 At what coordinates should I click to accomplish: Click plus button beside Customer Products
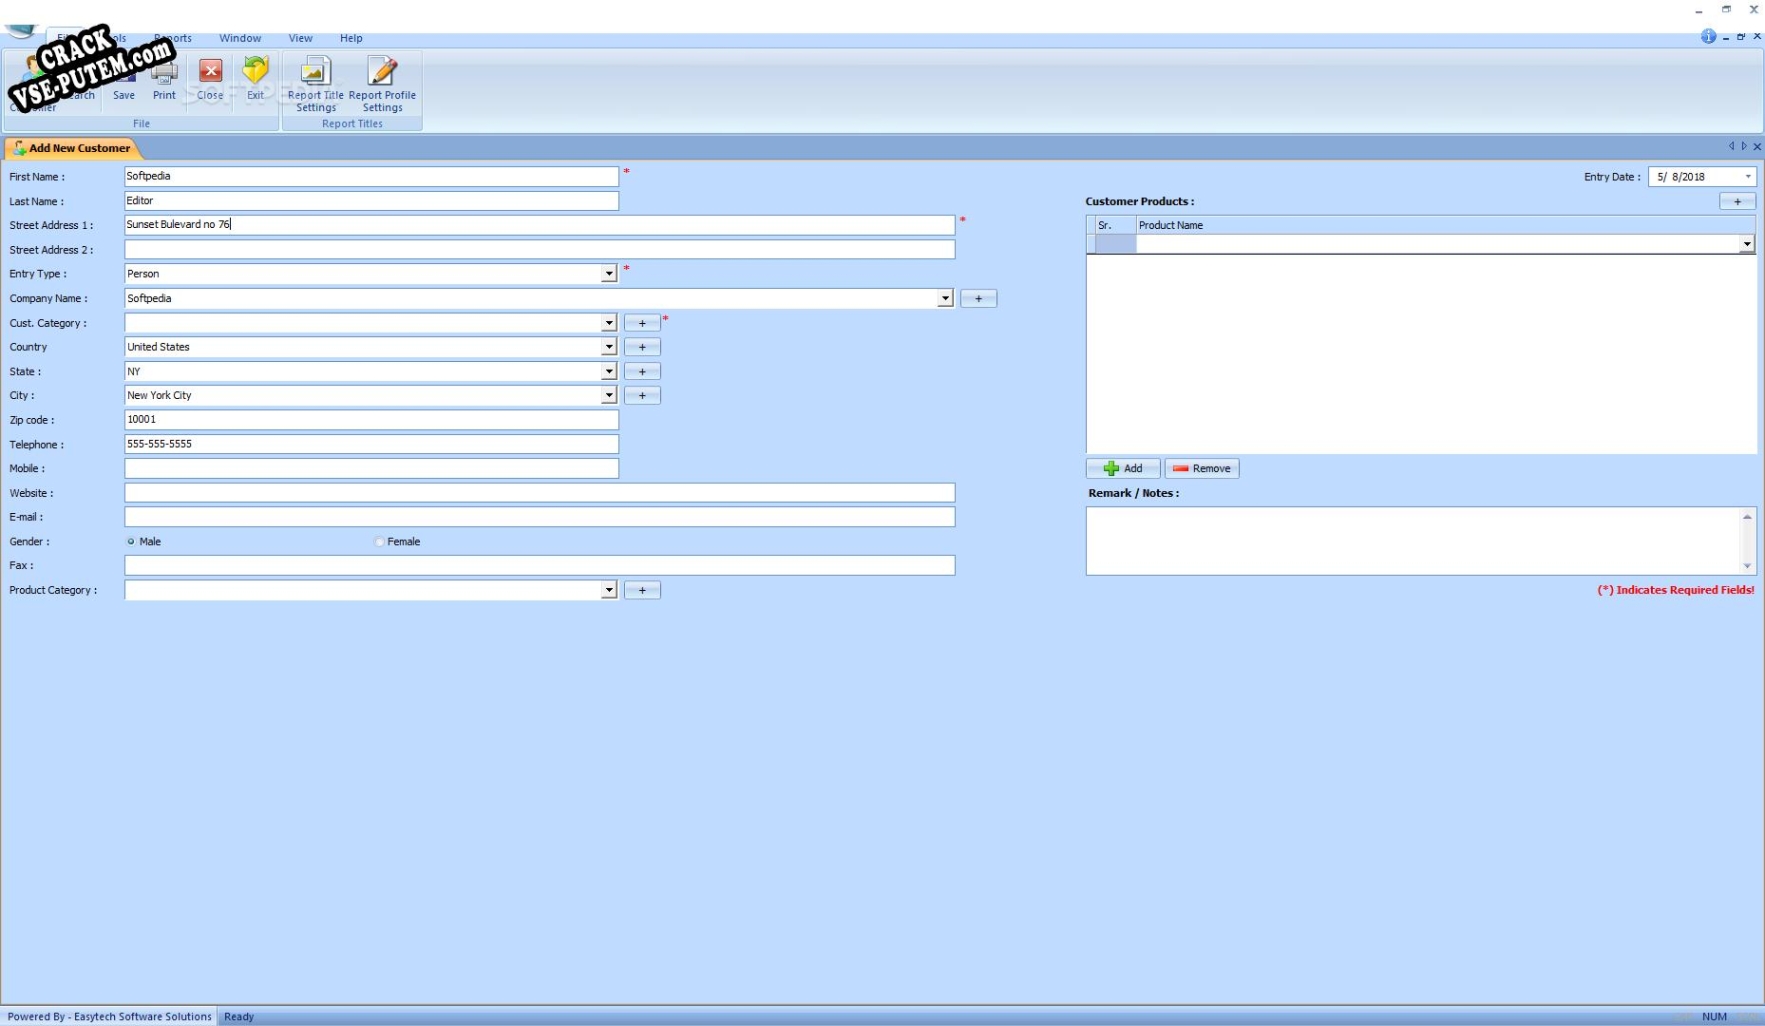pyautogui.click(x=1737, y=201)
